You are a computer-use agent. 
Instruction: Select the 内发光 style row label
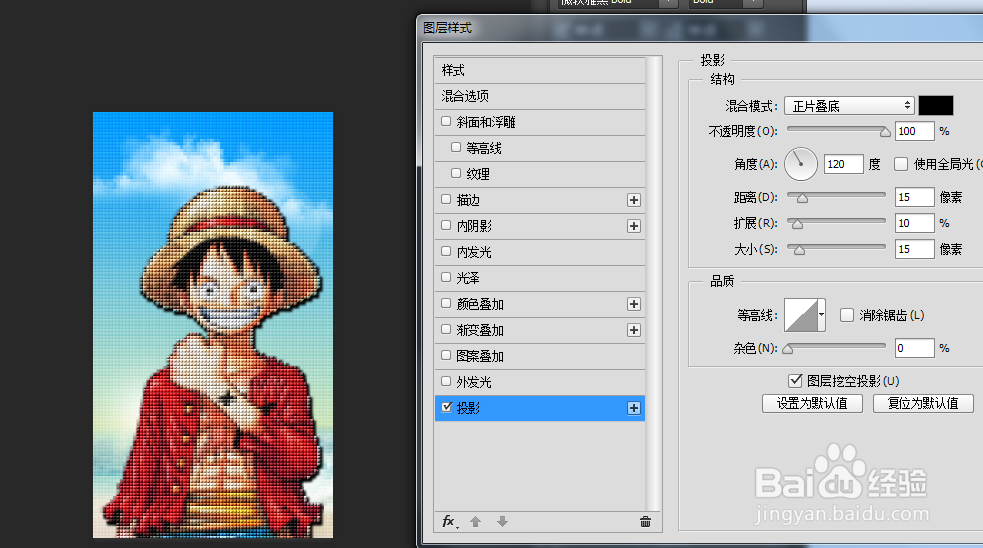point(474,252)
